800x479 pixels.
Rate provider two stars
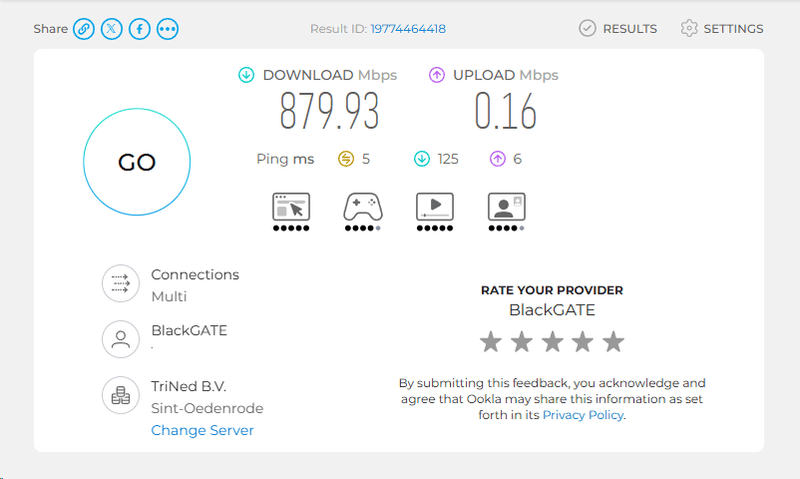(521, 342)
